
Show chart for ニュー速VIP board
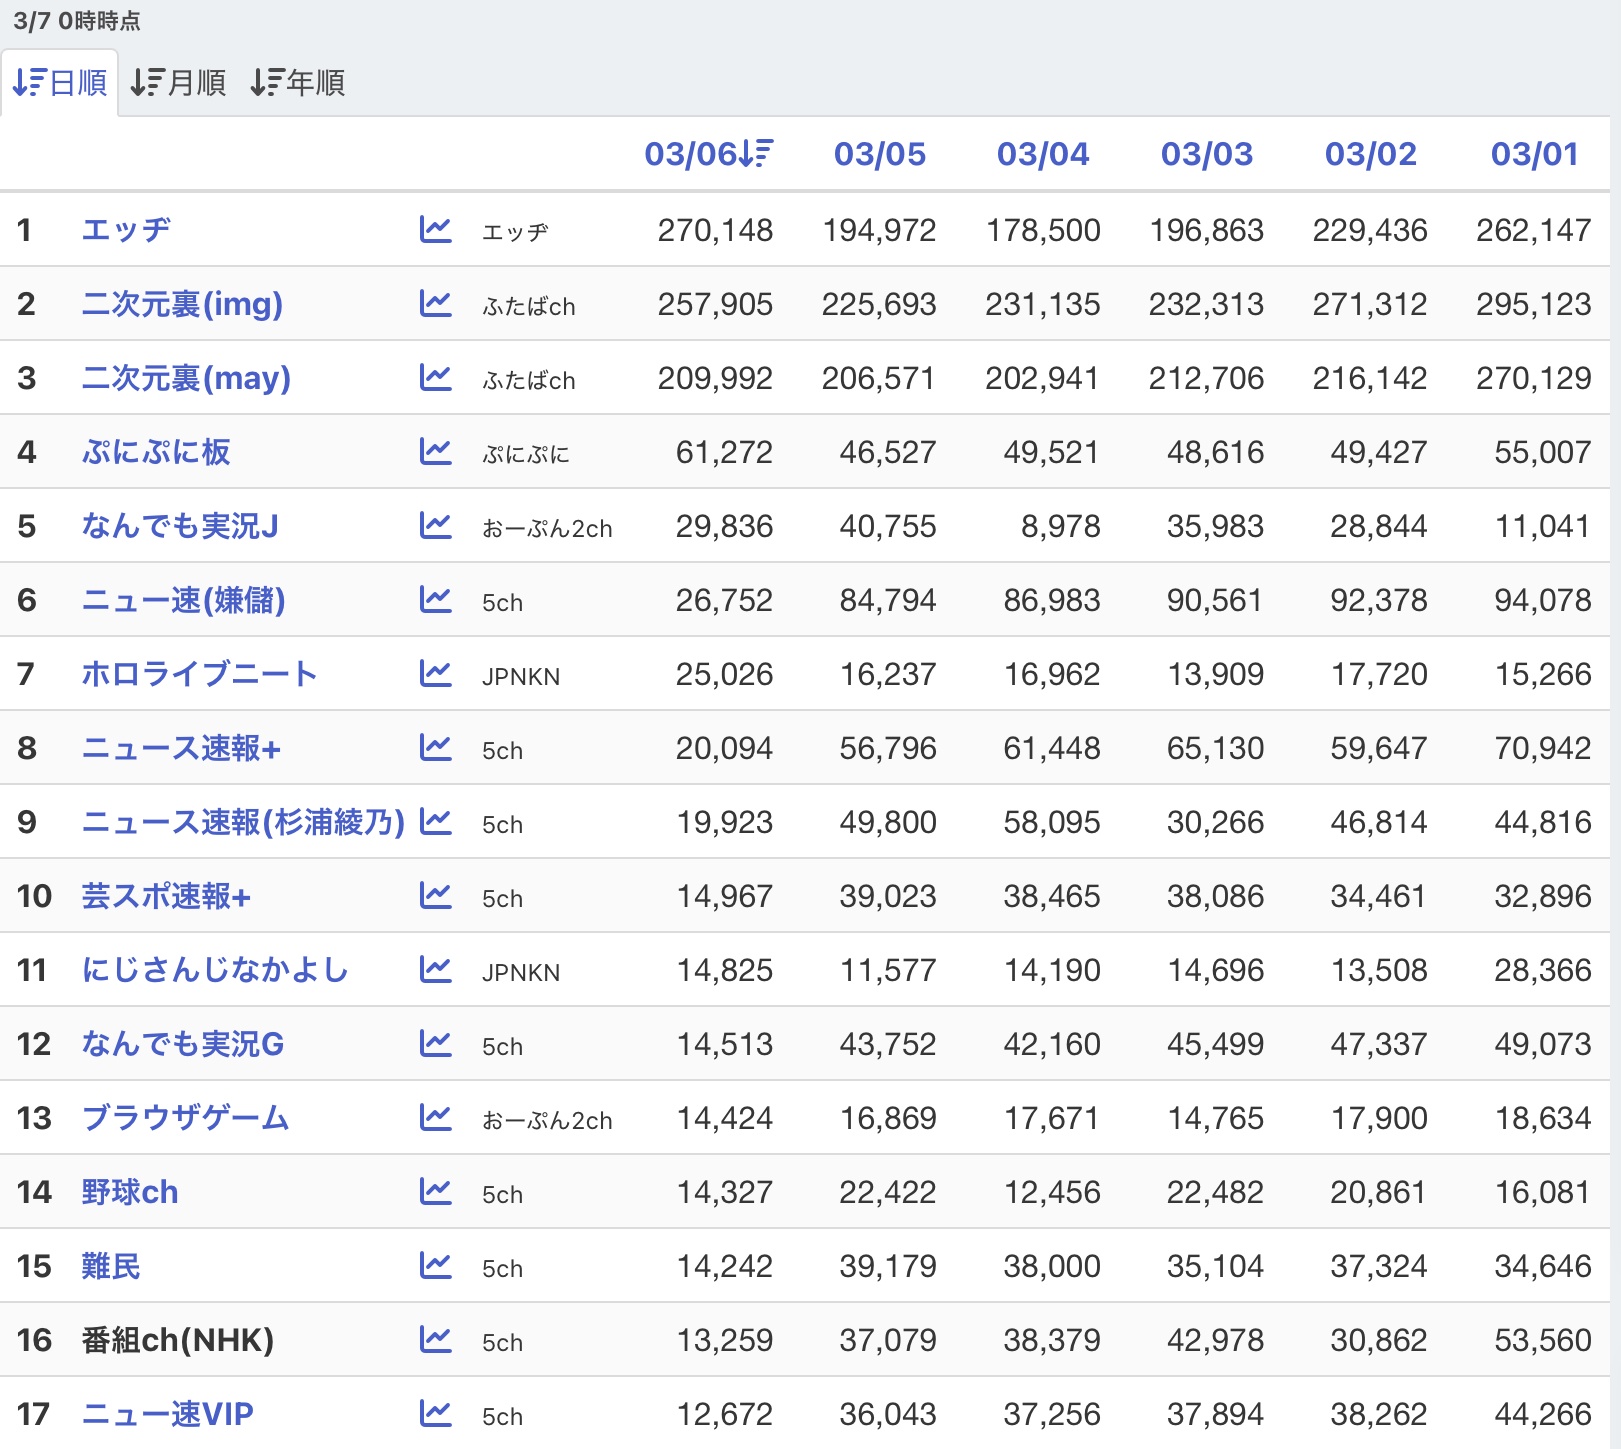[435, 1414]
